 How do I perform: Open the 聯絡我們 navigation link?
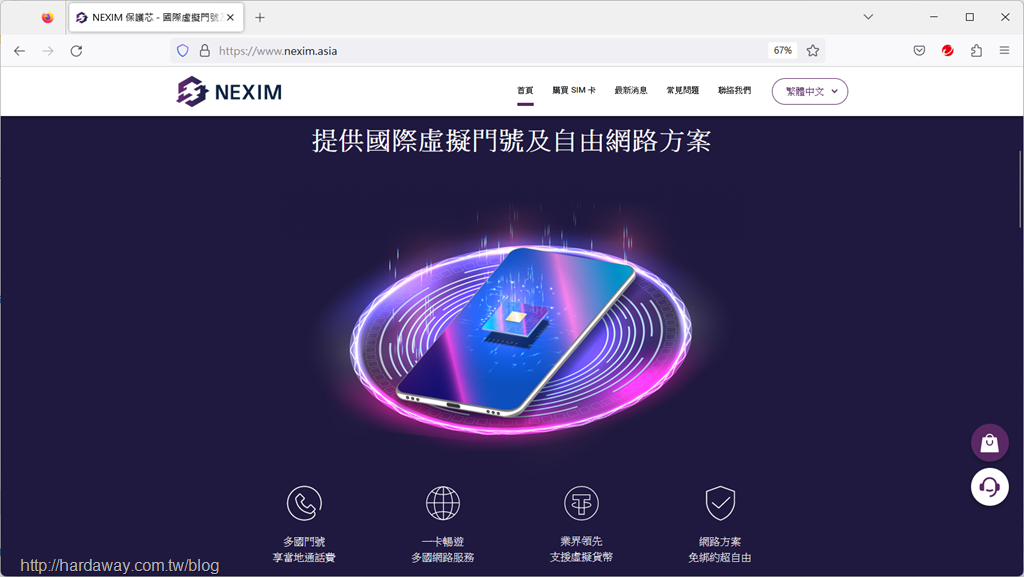[735, 91]
